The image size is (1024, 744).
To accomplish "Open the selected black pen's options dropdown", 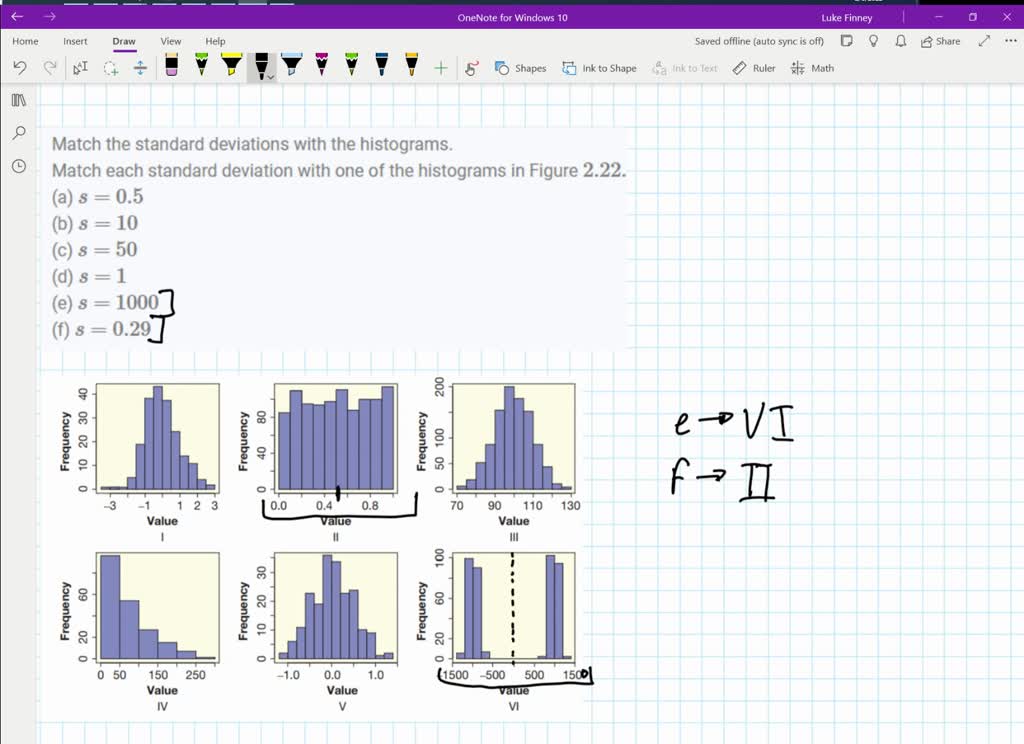I will (x=268, y=74).
